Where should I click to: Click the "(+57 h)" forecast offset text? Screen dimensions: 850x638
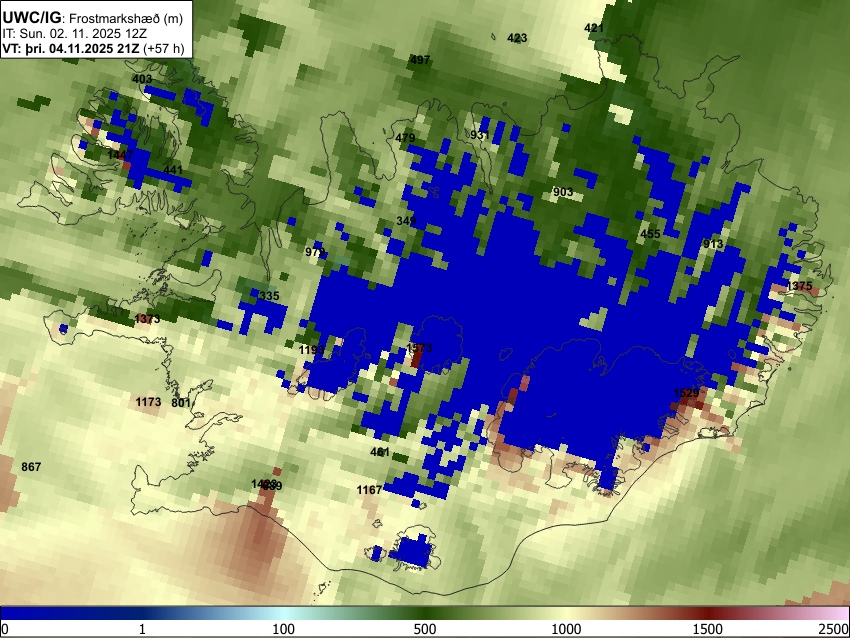tap(164, 48)
